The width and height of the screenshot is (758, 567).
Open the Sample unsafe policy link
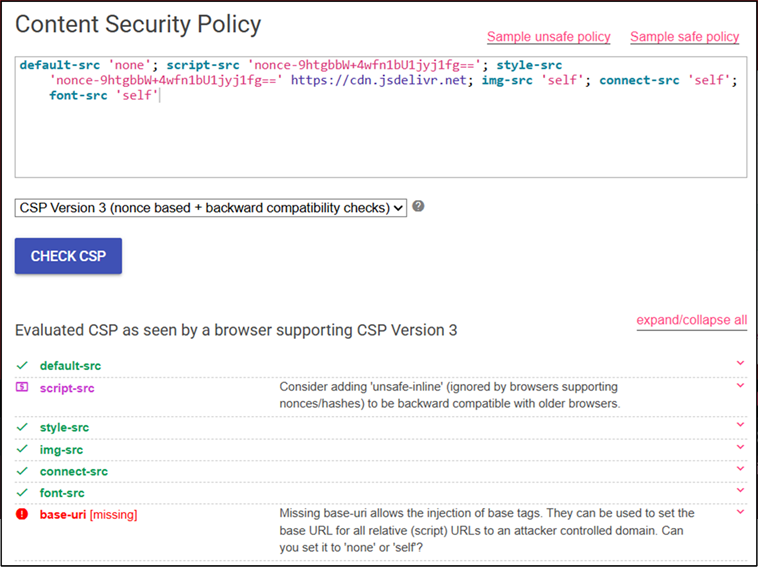549,37
